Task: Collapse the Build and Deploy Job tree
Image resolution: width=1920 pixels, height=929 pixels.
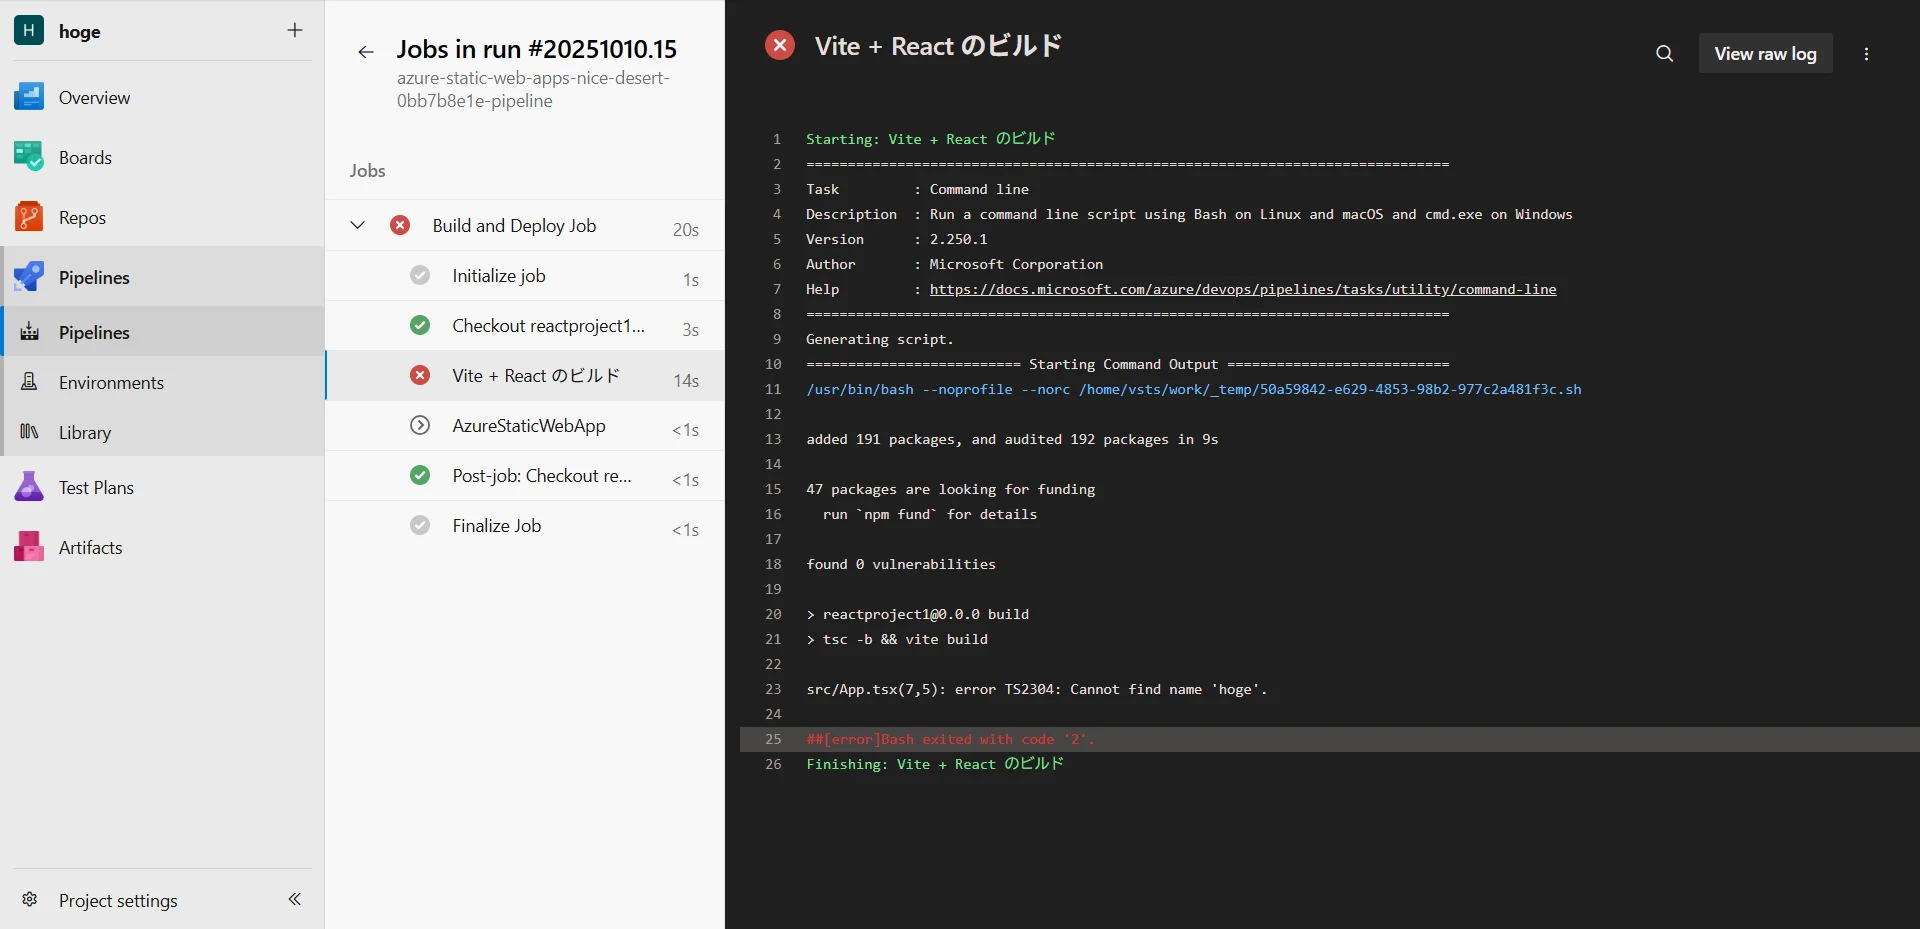Action: [357, 226]
